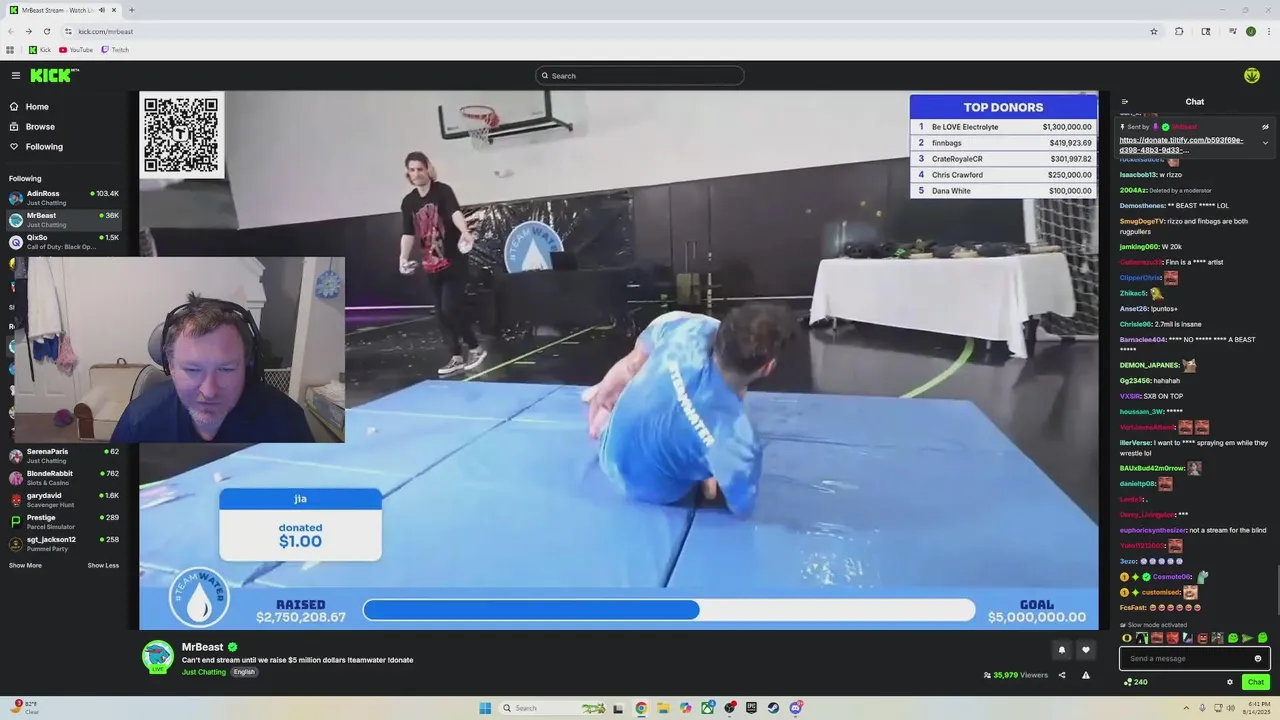1280x720 pixels.
Task: Open the browser extensions icon
Action: pos(1179,31)
